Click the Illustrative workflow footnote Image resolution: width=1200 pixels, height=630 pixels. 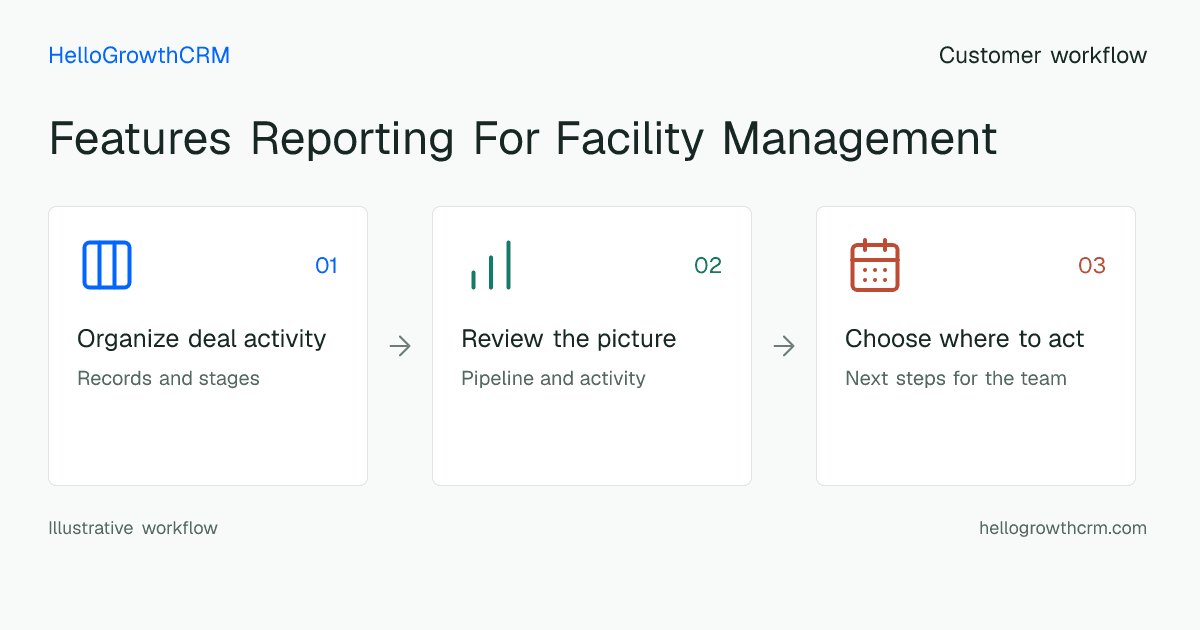click(133, 528)
